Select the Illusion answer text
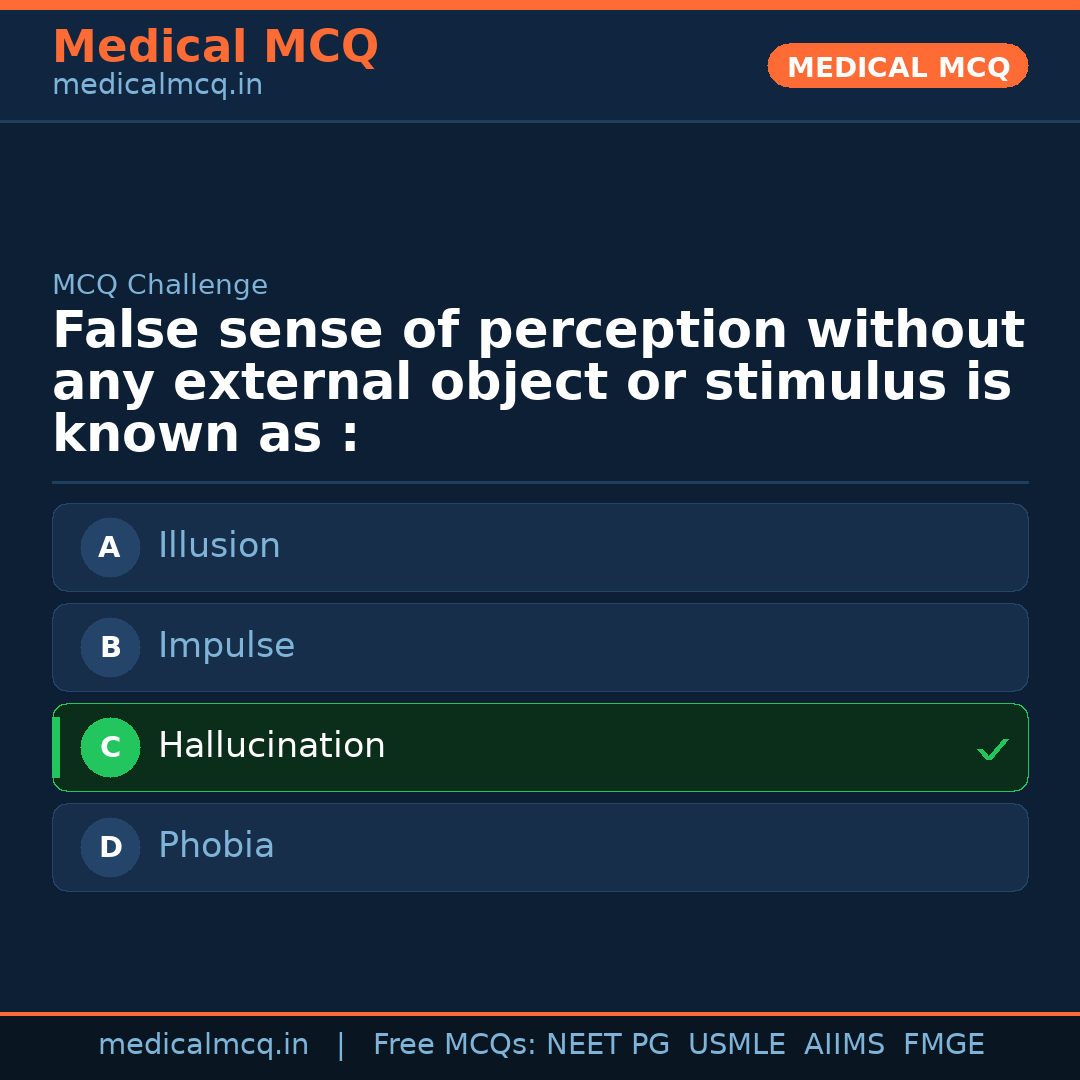 pyautogui.click(x=219, y=546)
